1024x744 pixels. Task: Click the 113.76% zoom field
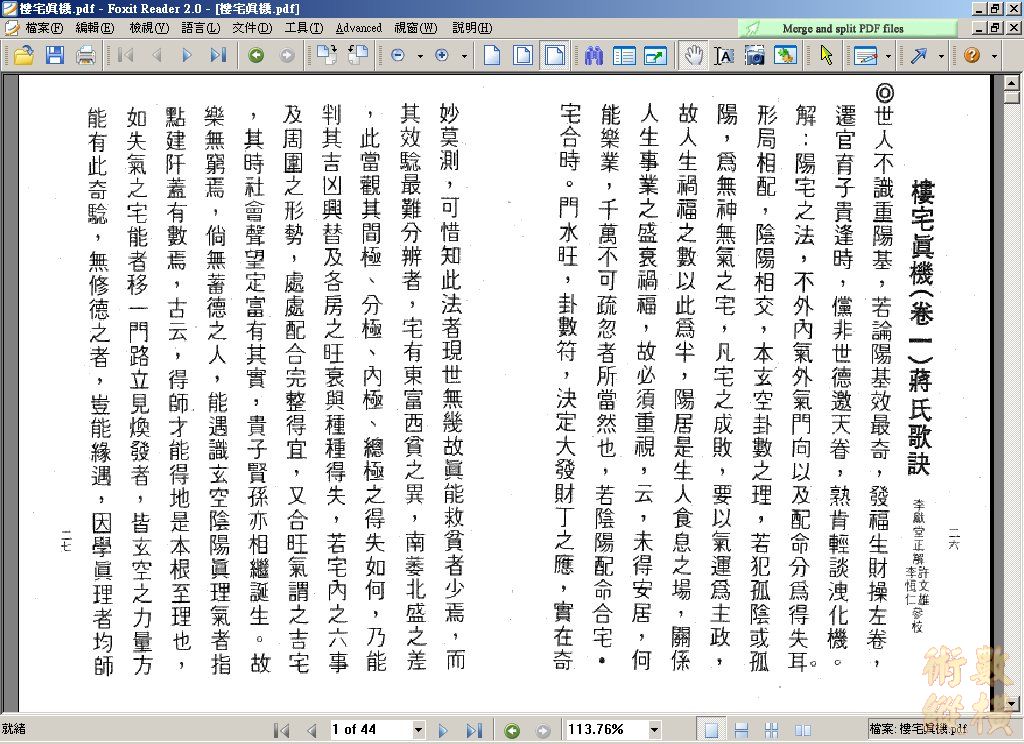(606, 730)
